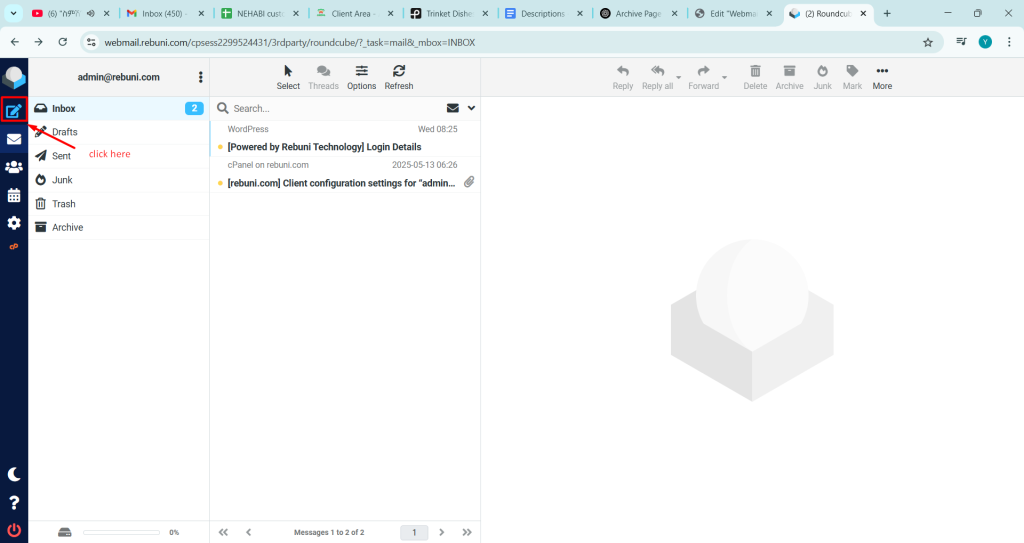Toggle unread filter envelope in search bar
Viewport: 1024px width, 543px height.
pos(452,108)
